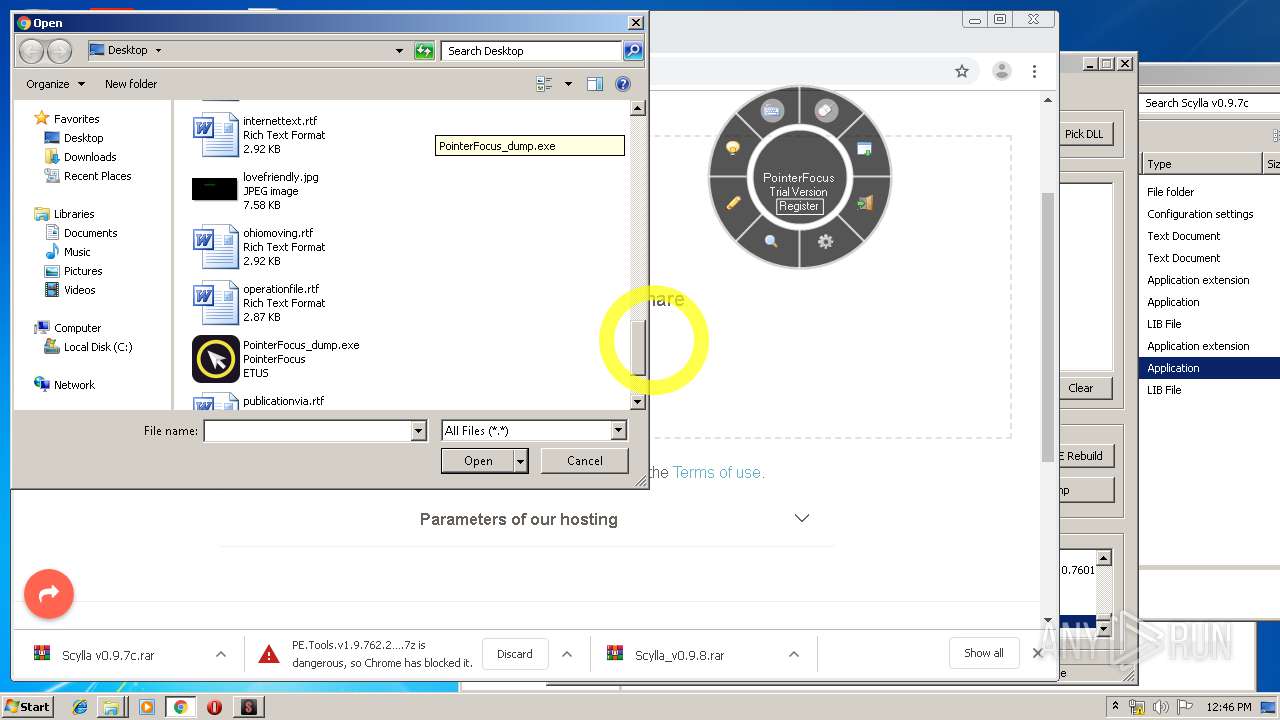Click Show all downloads
1280x720 pixels.
(984, 653)
